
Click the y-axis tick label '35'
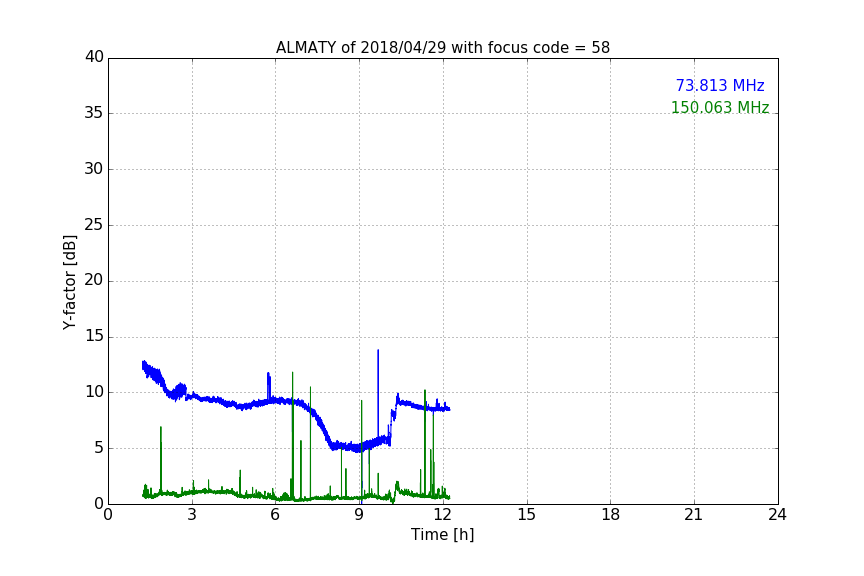tap(94, 113)
